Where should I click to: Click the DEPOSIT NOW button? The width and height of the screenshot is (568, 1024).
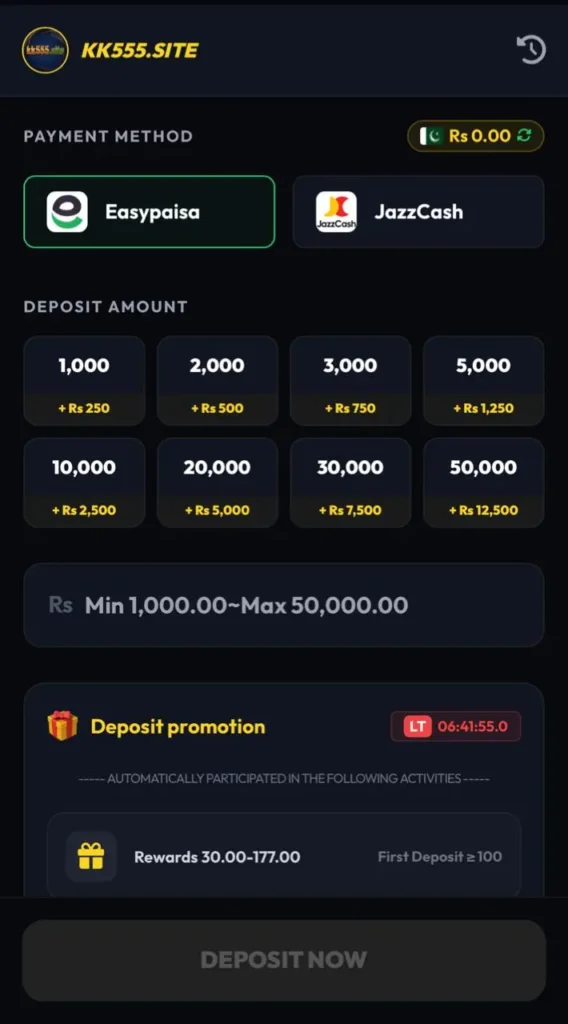tap(284, 960)
